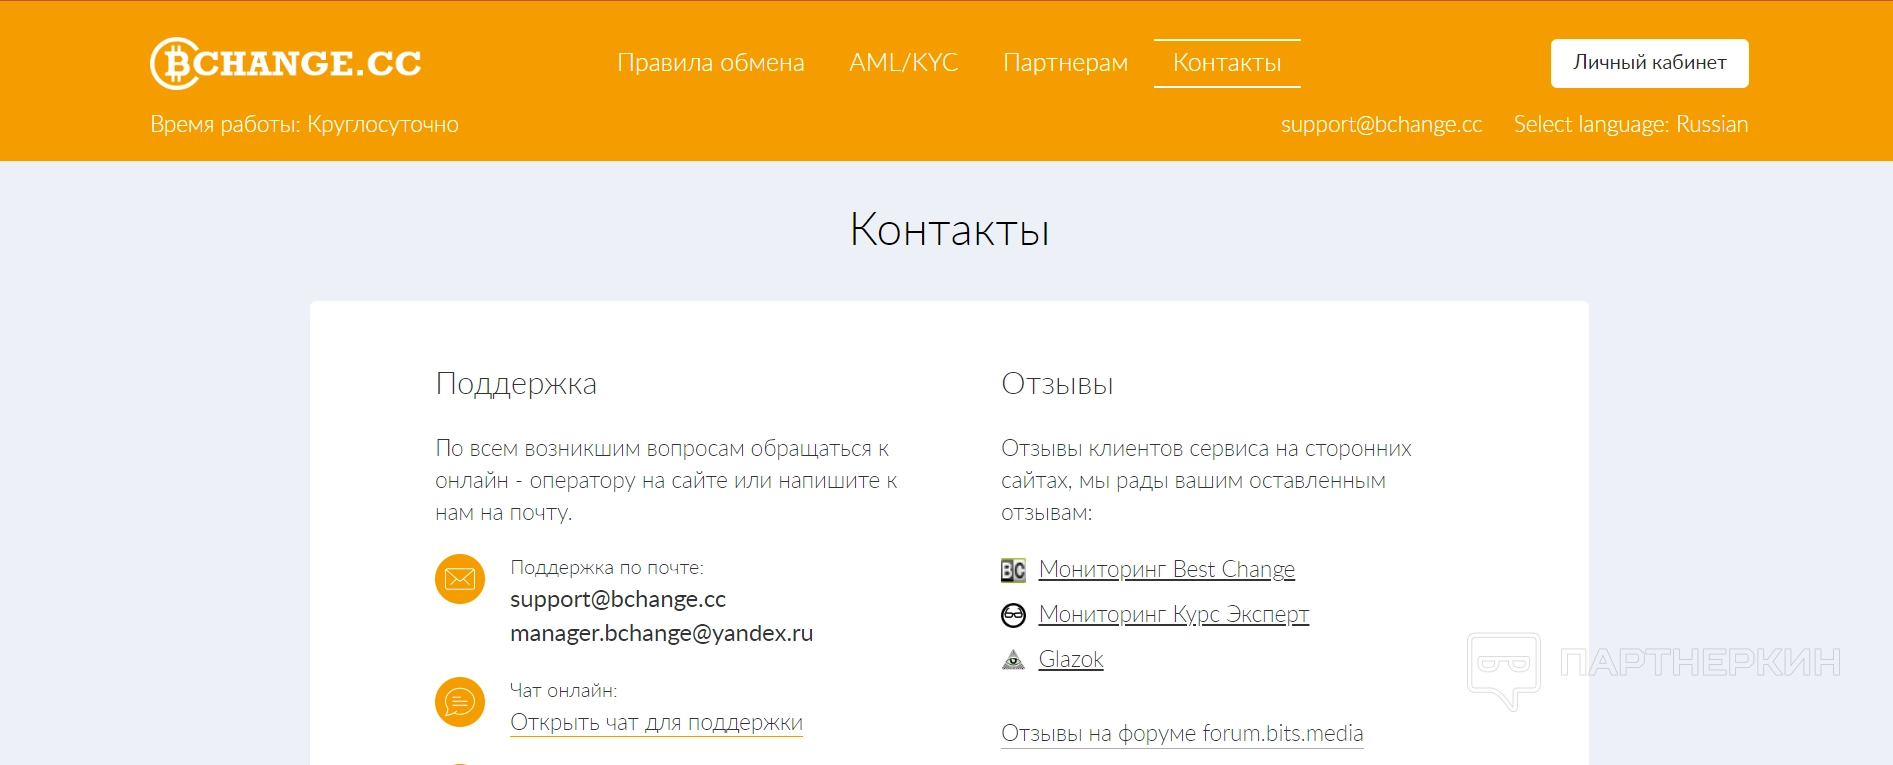Click the manager.bchange@yandex.ru email address
The width and height of the screenshot is (1893, 765).
pos(661,633)
